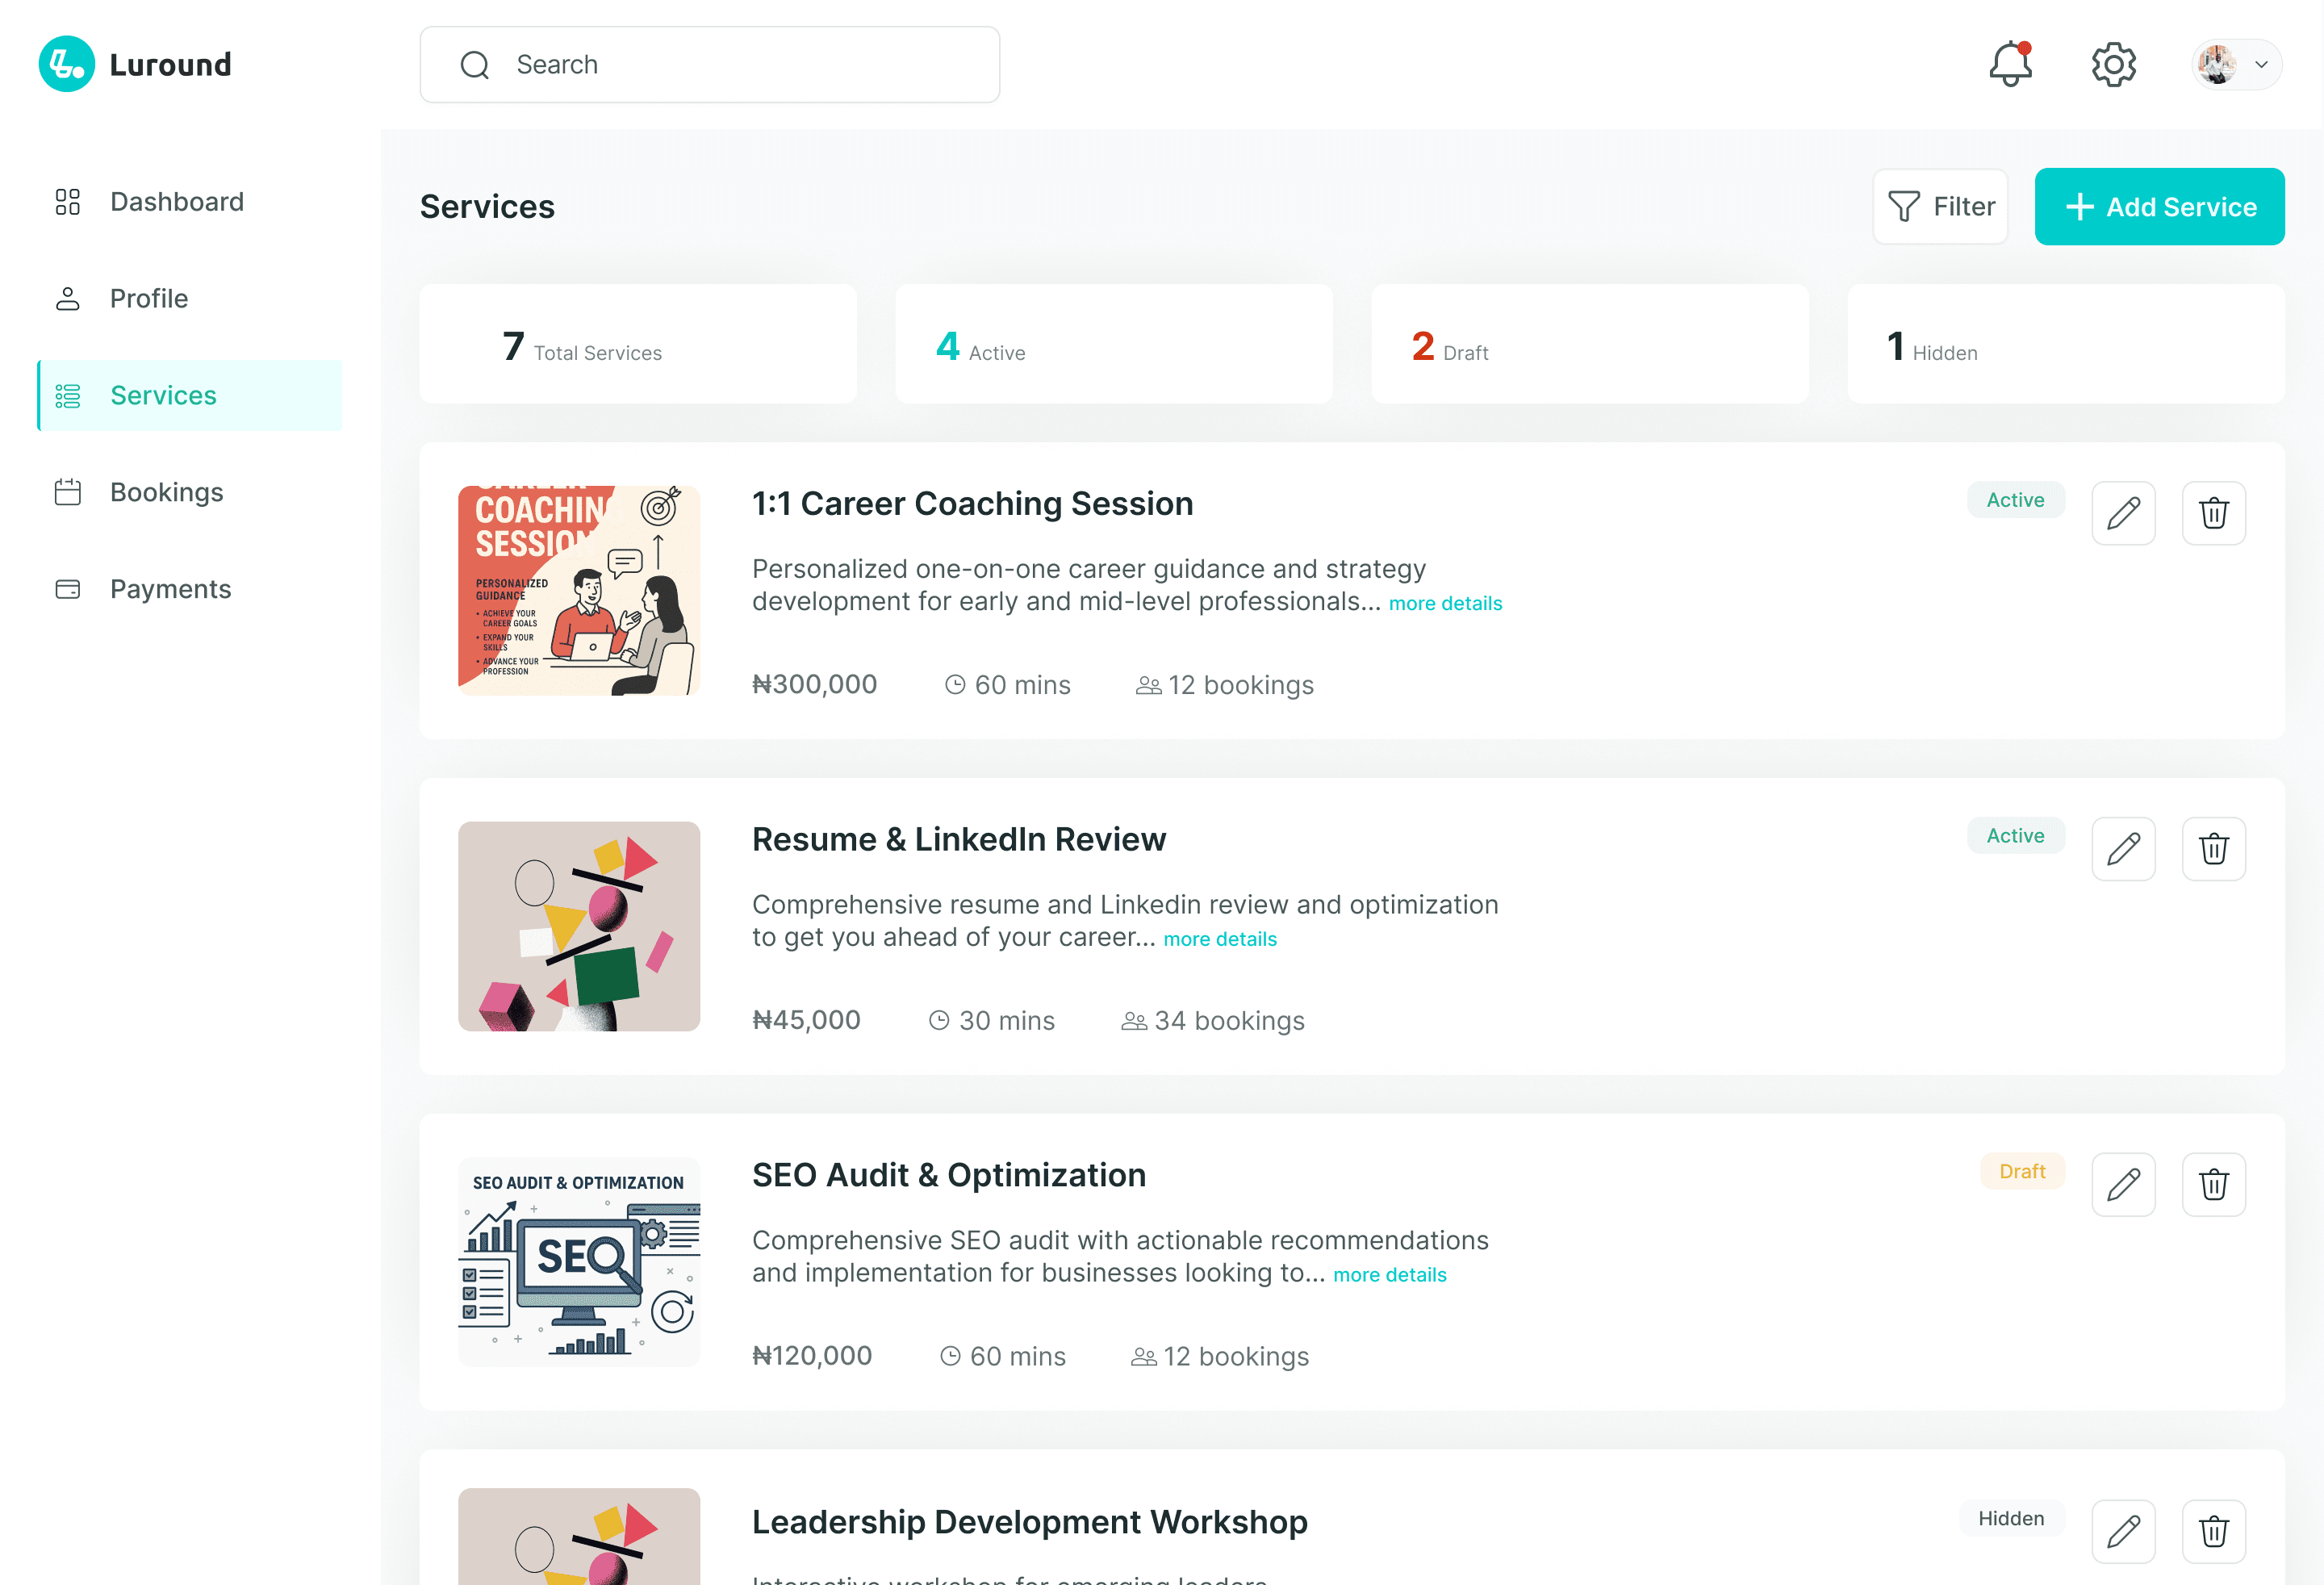2324x1585 pixels.
Task: Open the Filter options
Action: [x=1940, y=207]
